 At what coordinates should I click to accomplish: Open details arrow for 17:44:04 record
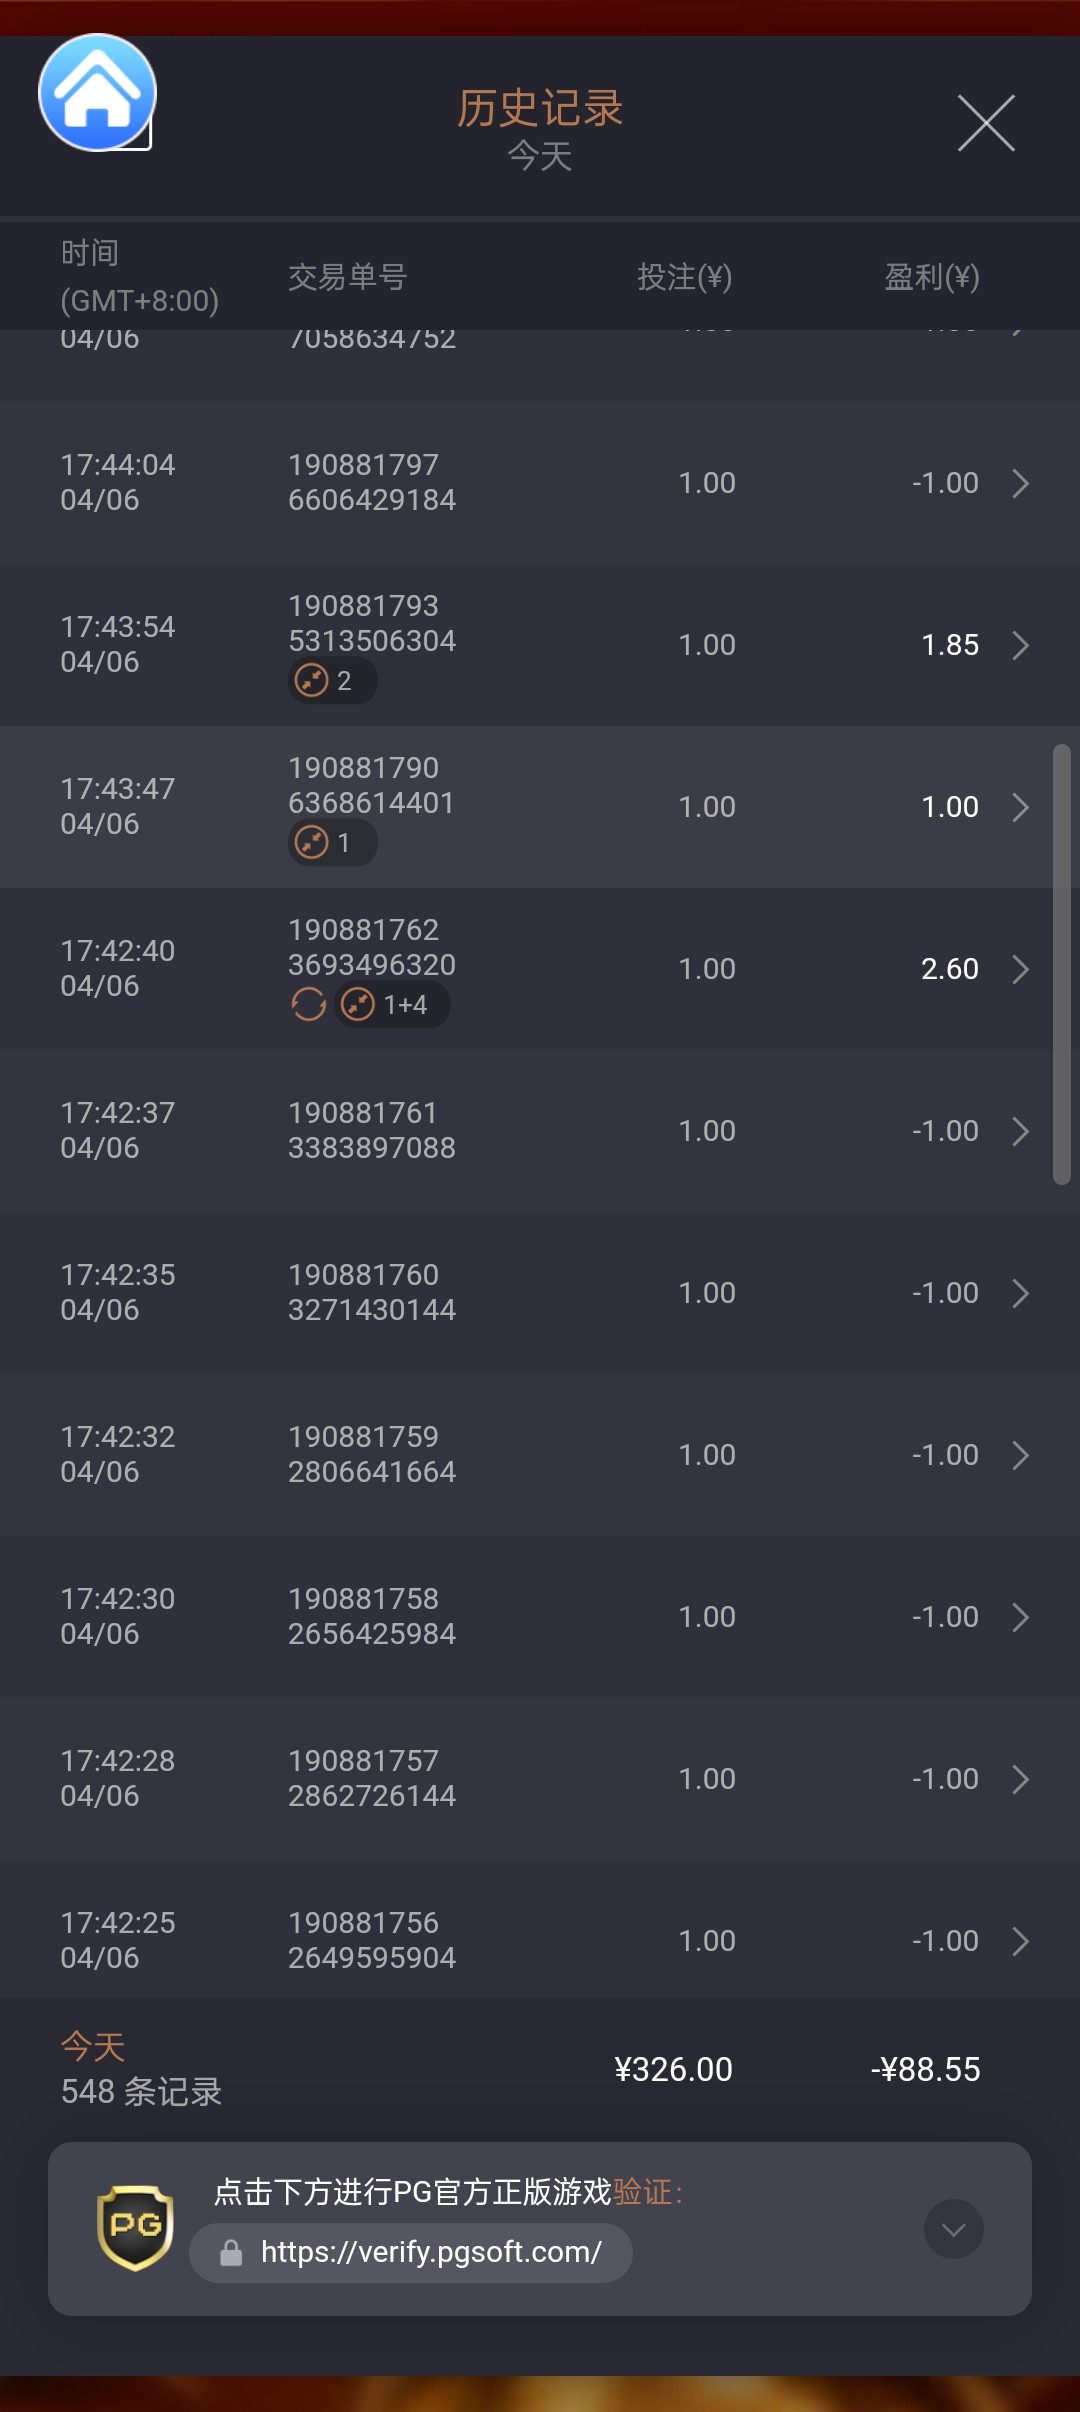(1020, 483)
